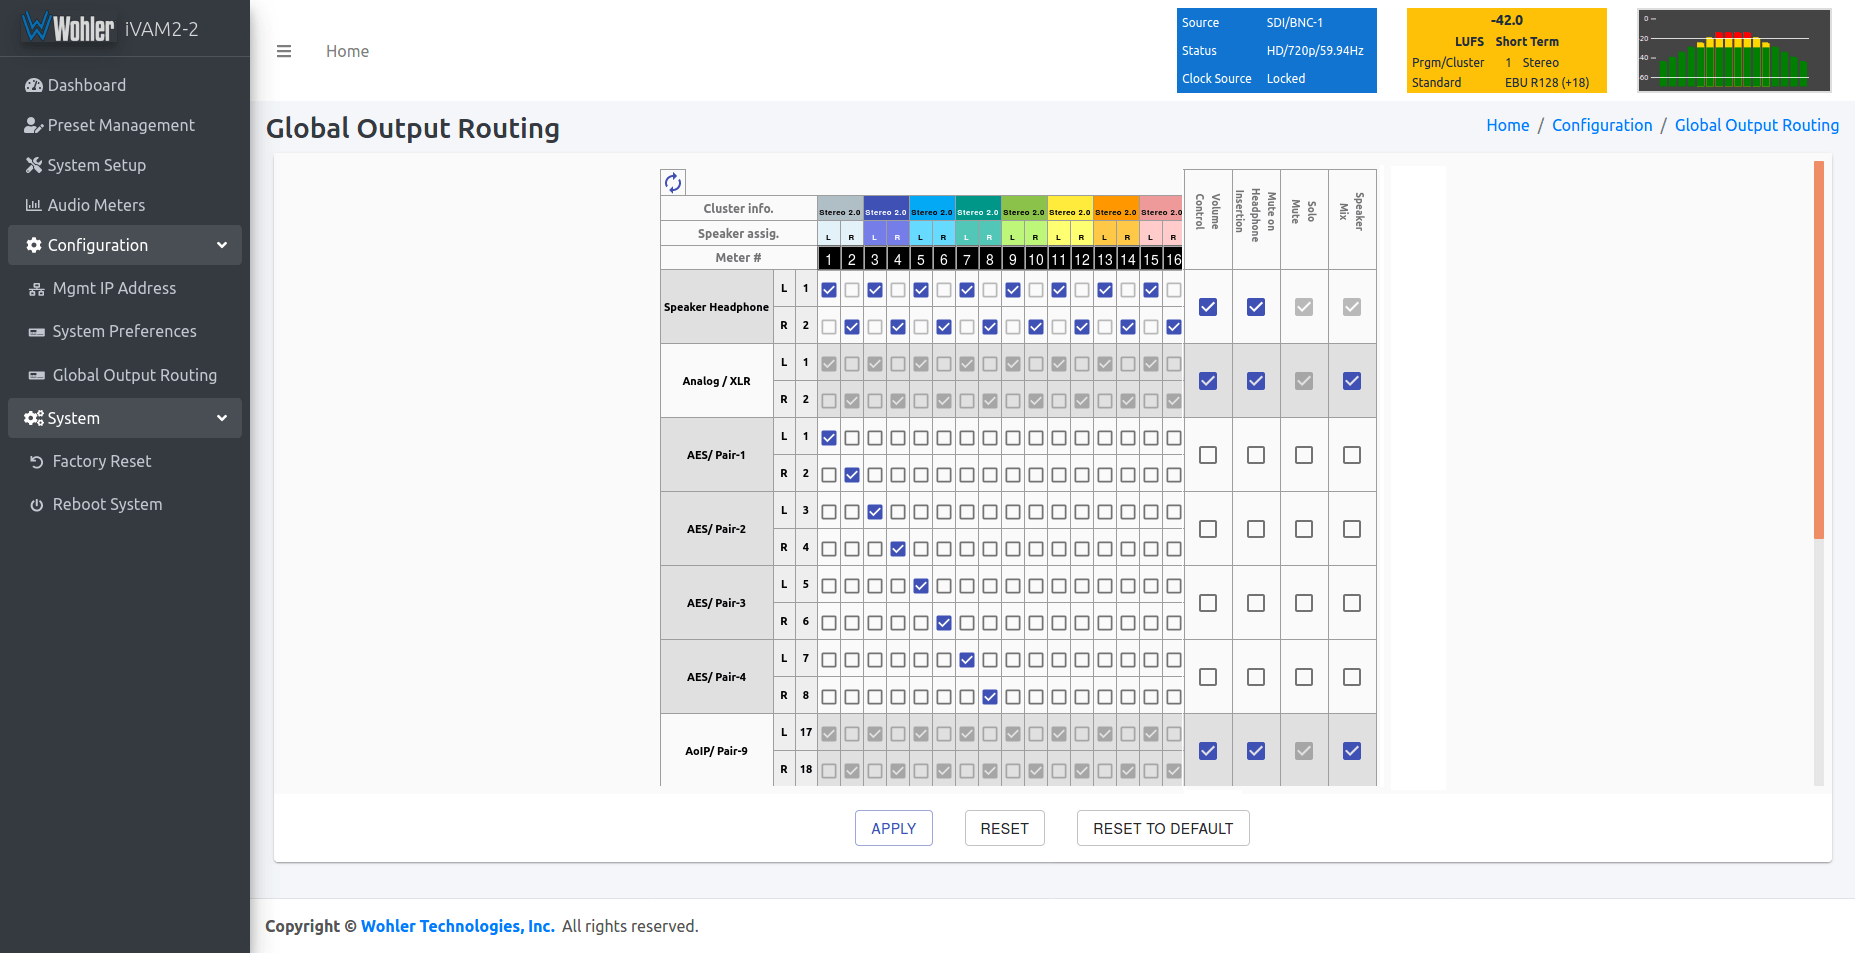The image size is (1855, 953).
Task: Click the Preset Management user icon
Action: click(34, 125)
